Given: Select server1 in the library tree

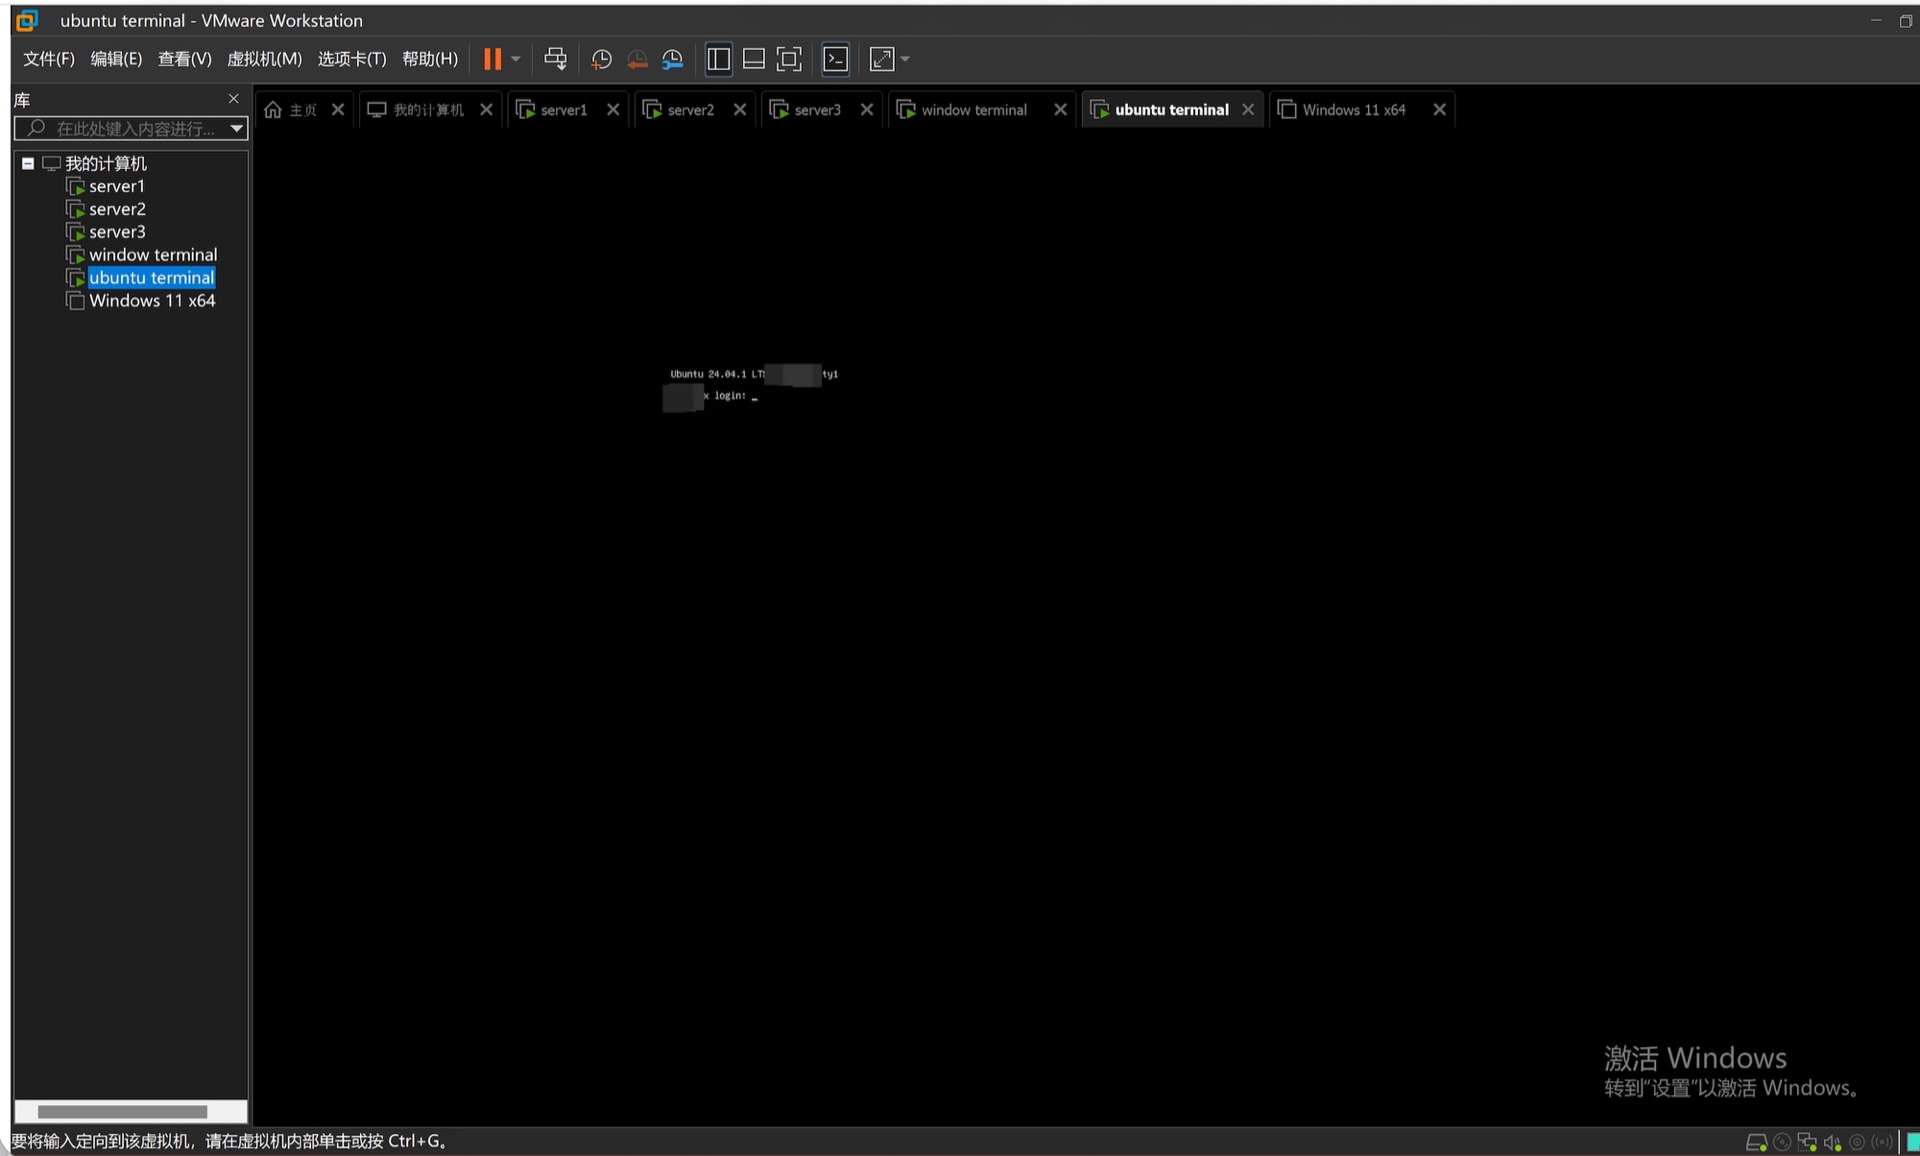Looking at the screenshot, I should (x=117, y=186).
